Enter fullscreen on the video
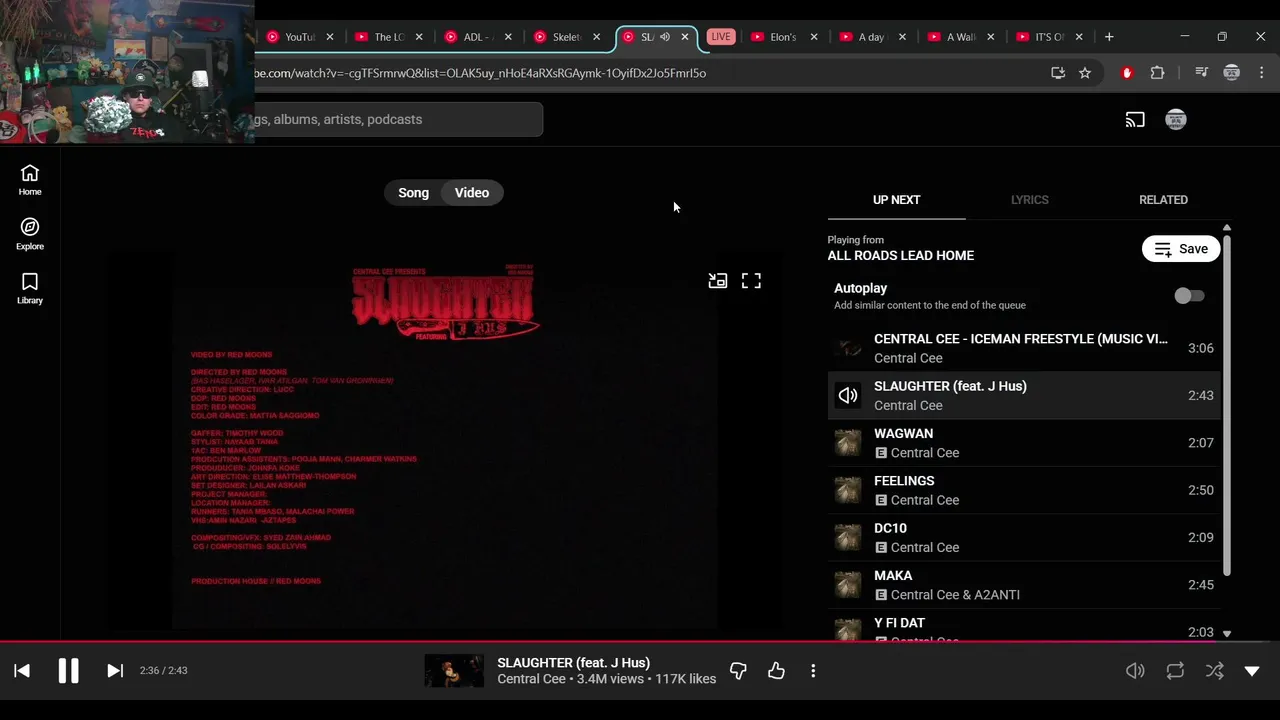The width and height of the screenshot is (1280, 720). pyautogui.click(x=751, y=281)
